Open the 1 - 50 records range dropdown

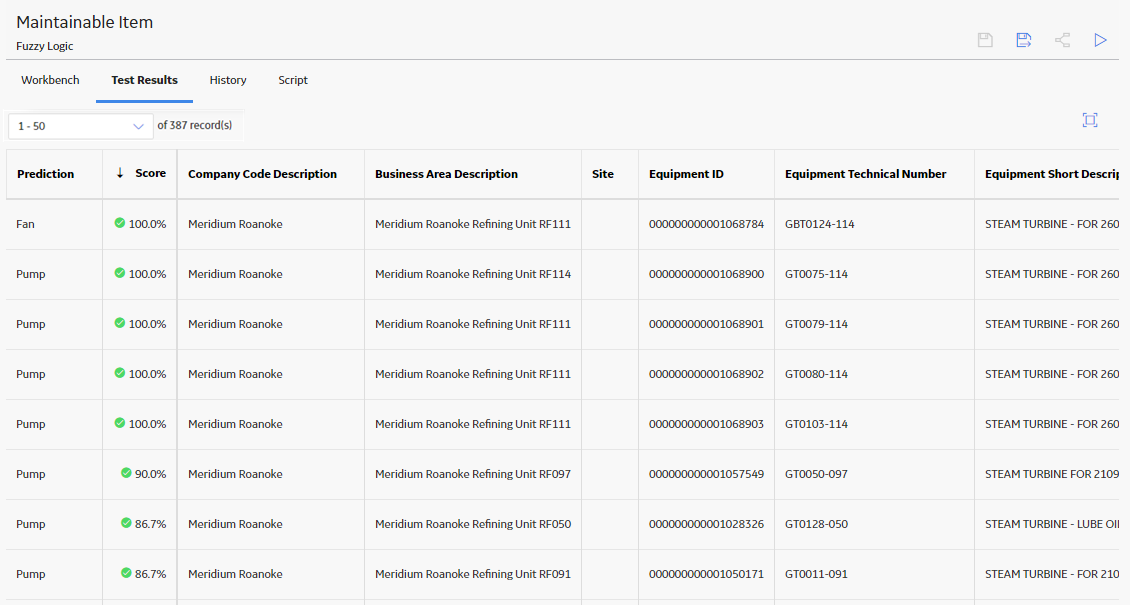[81, 126]
